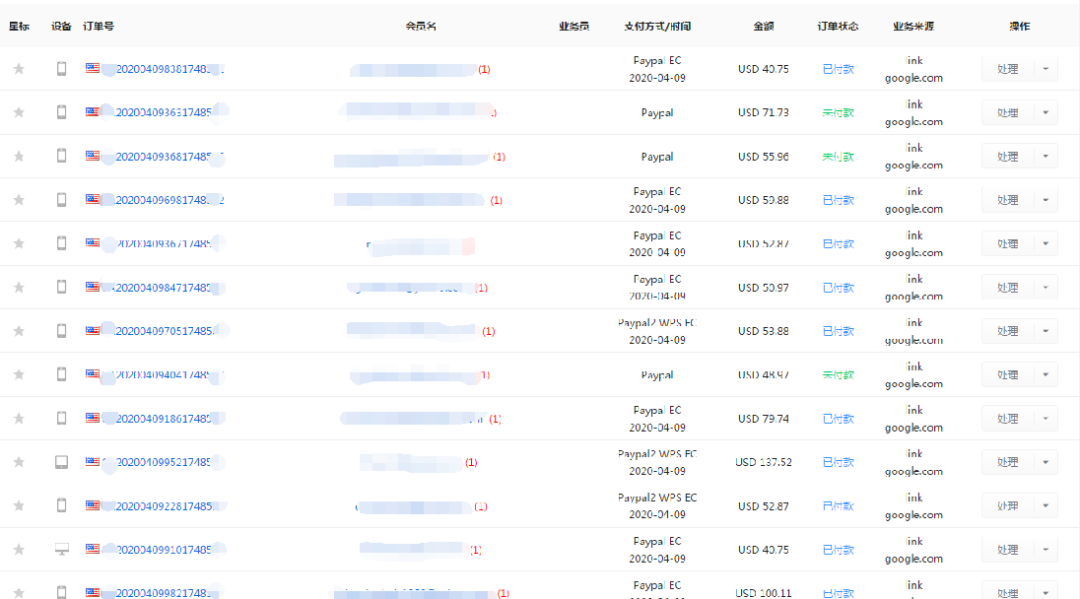The image size is (1080, 599).
Task: Open dropdown arrow beside 处理 on USD 137.52 row
Action: click(x=1045, y=462)
